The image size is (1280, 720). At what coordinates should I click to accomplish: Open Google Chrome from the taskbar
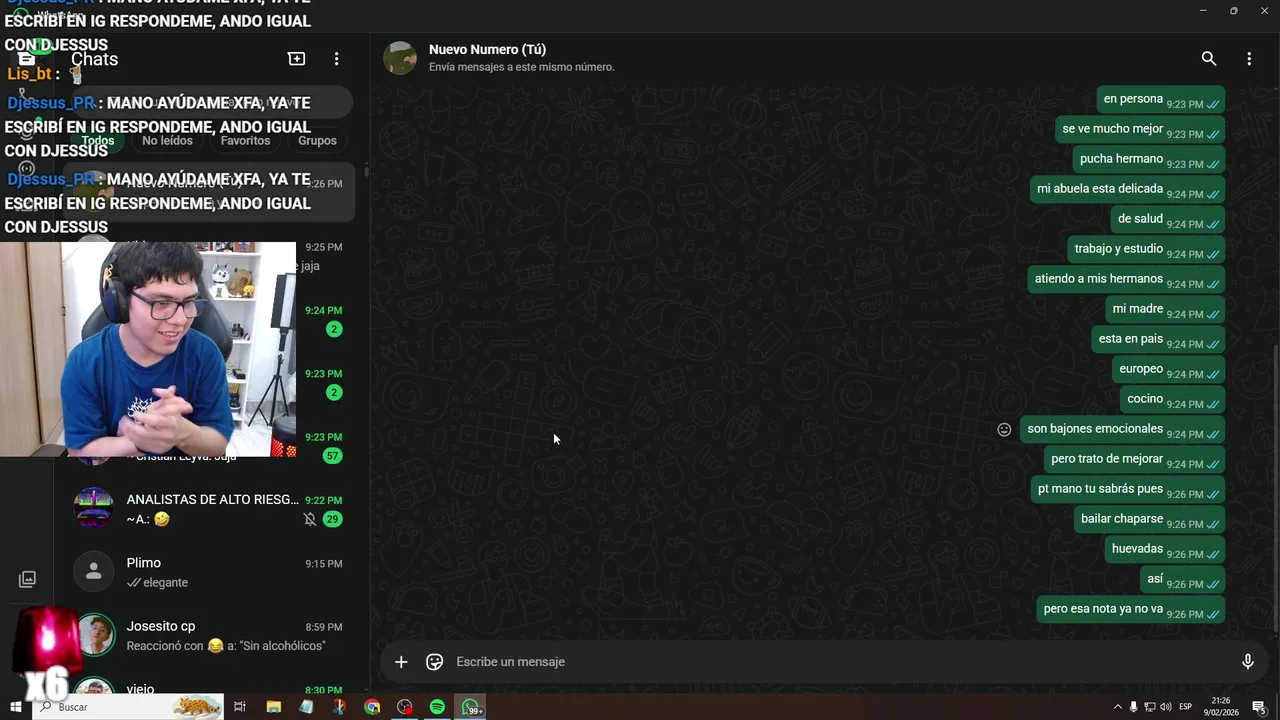point(372,707)
